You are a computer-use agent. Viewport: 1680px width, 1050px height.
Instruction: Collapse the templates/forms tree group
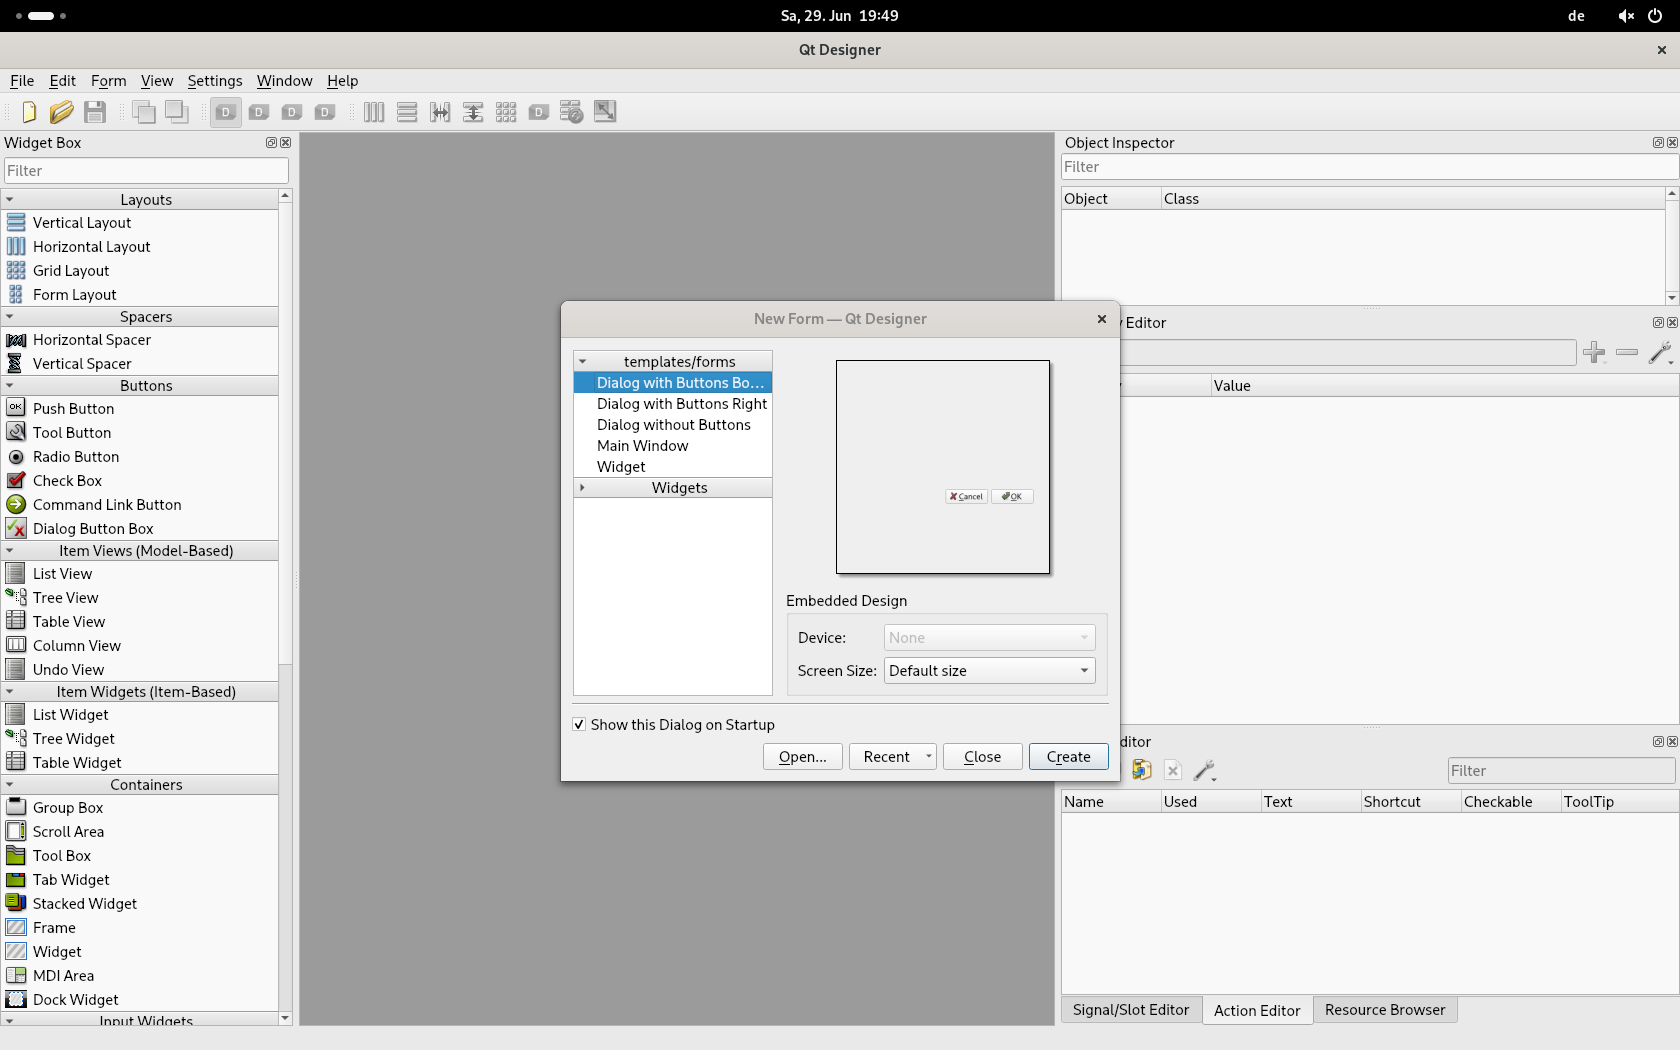click(583, 361)
